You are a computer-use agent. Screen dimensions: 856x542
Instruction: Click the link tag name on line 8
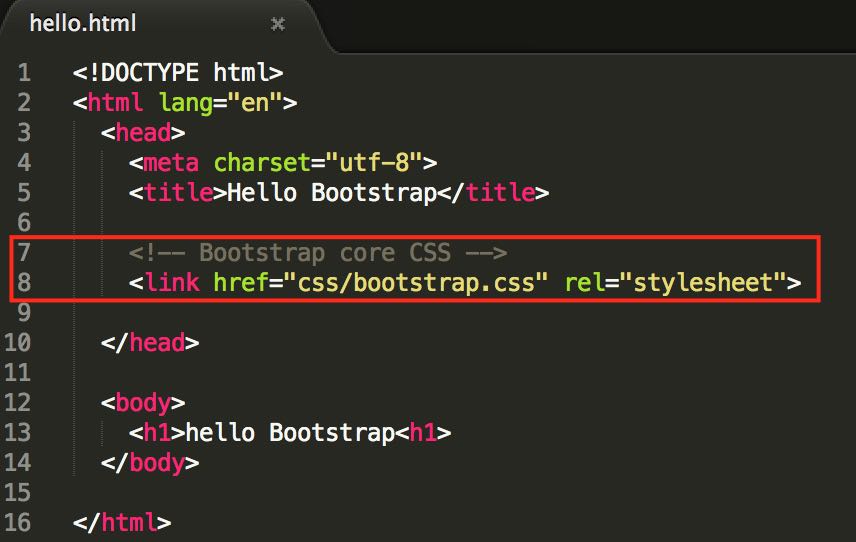(171, 283)
